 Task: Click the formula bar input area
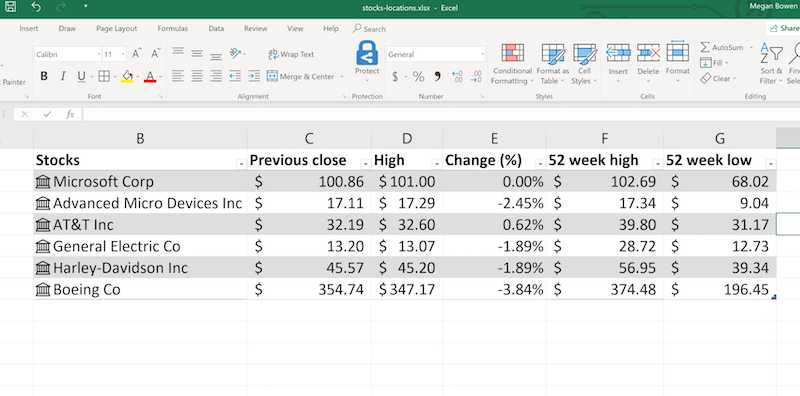tap(441, 115)
